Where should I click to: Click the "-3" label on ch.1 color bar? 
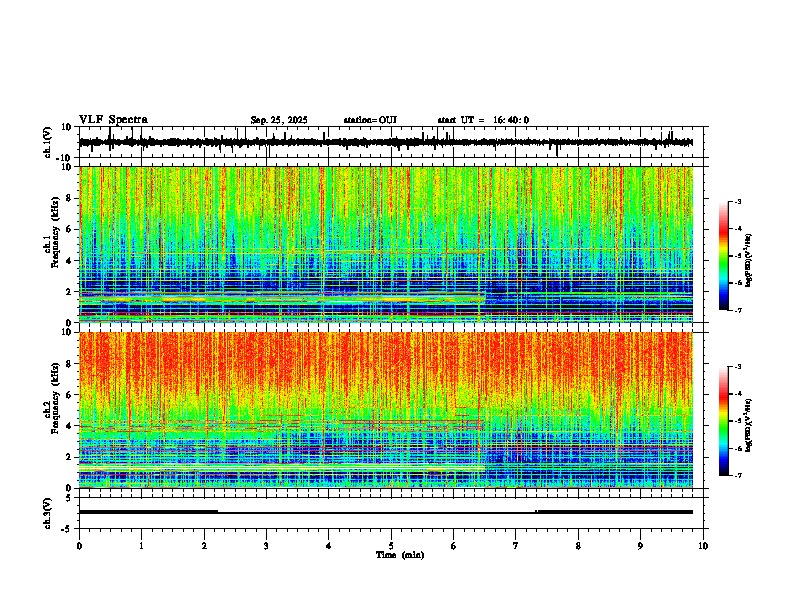[x=737, y=202]
